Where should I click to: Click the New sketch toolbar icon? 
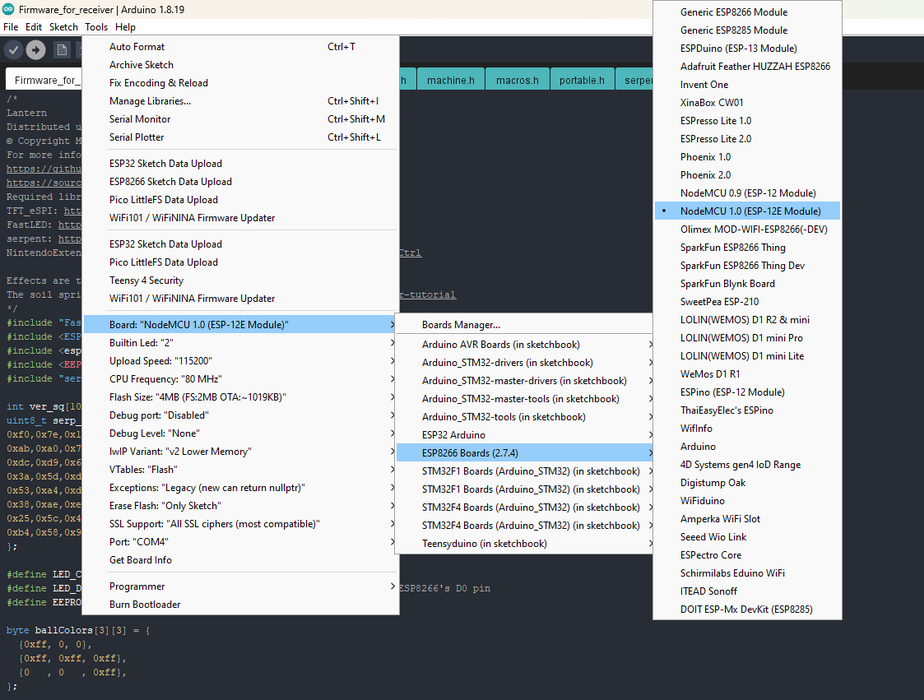[x=62, y=50]
